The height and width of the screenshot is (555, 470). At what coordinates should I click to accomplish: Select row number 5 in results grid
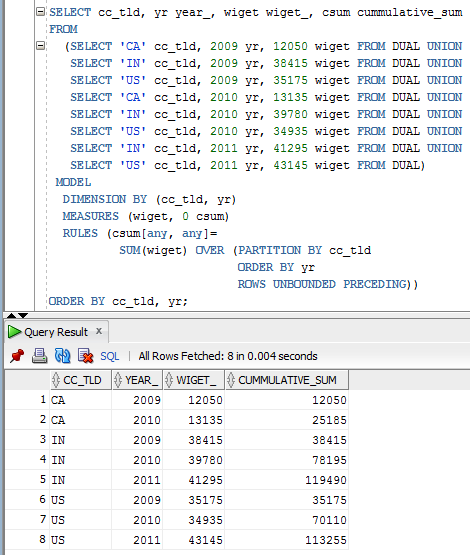pos(27,480)
